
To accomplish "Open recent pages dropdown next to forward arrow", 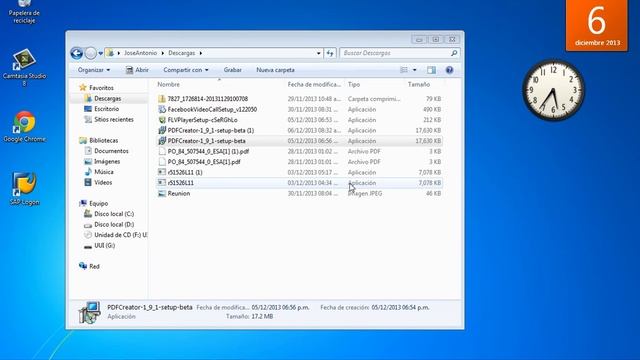I will pos(100,53).
